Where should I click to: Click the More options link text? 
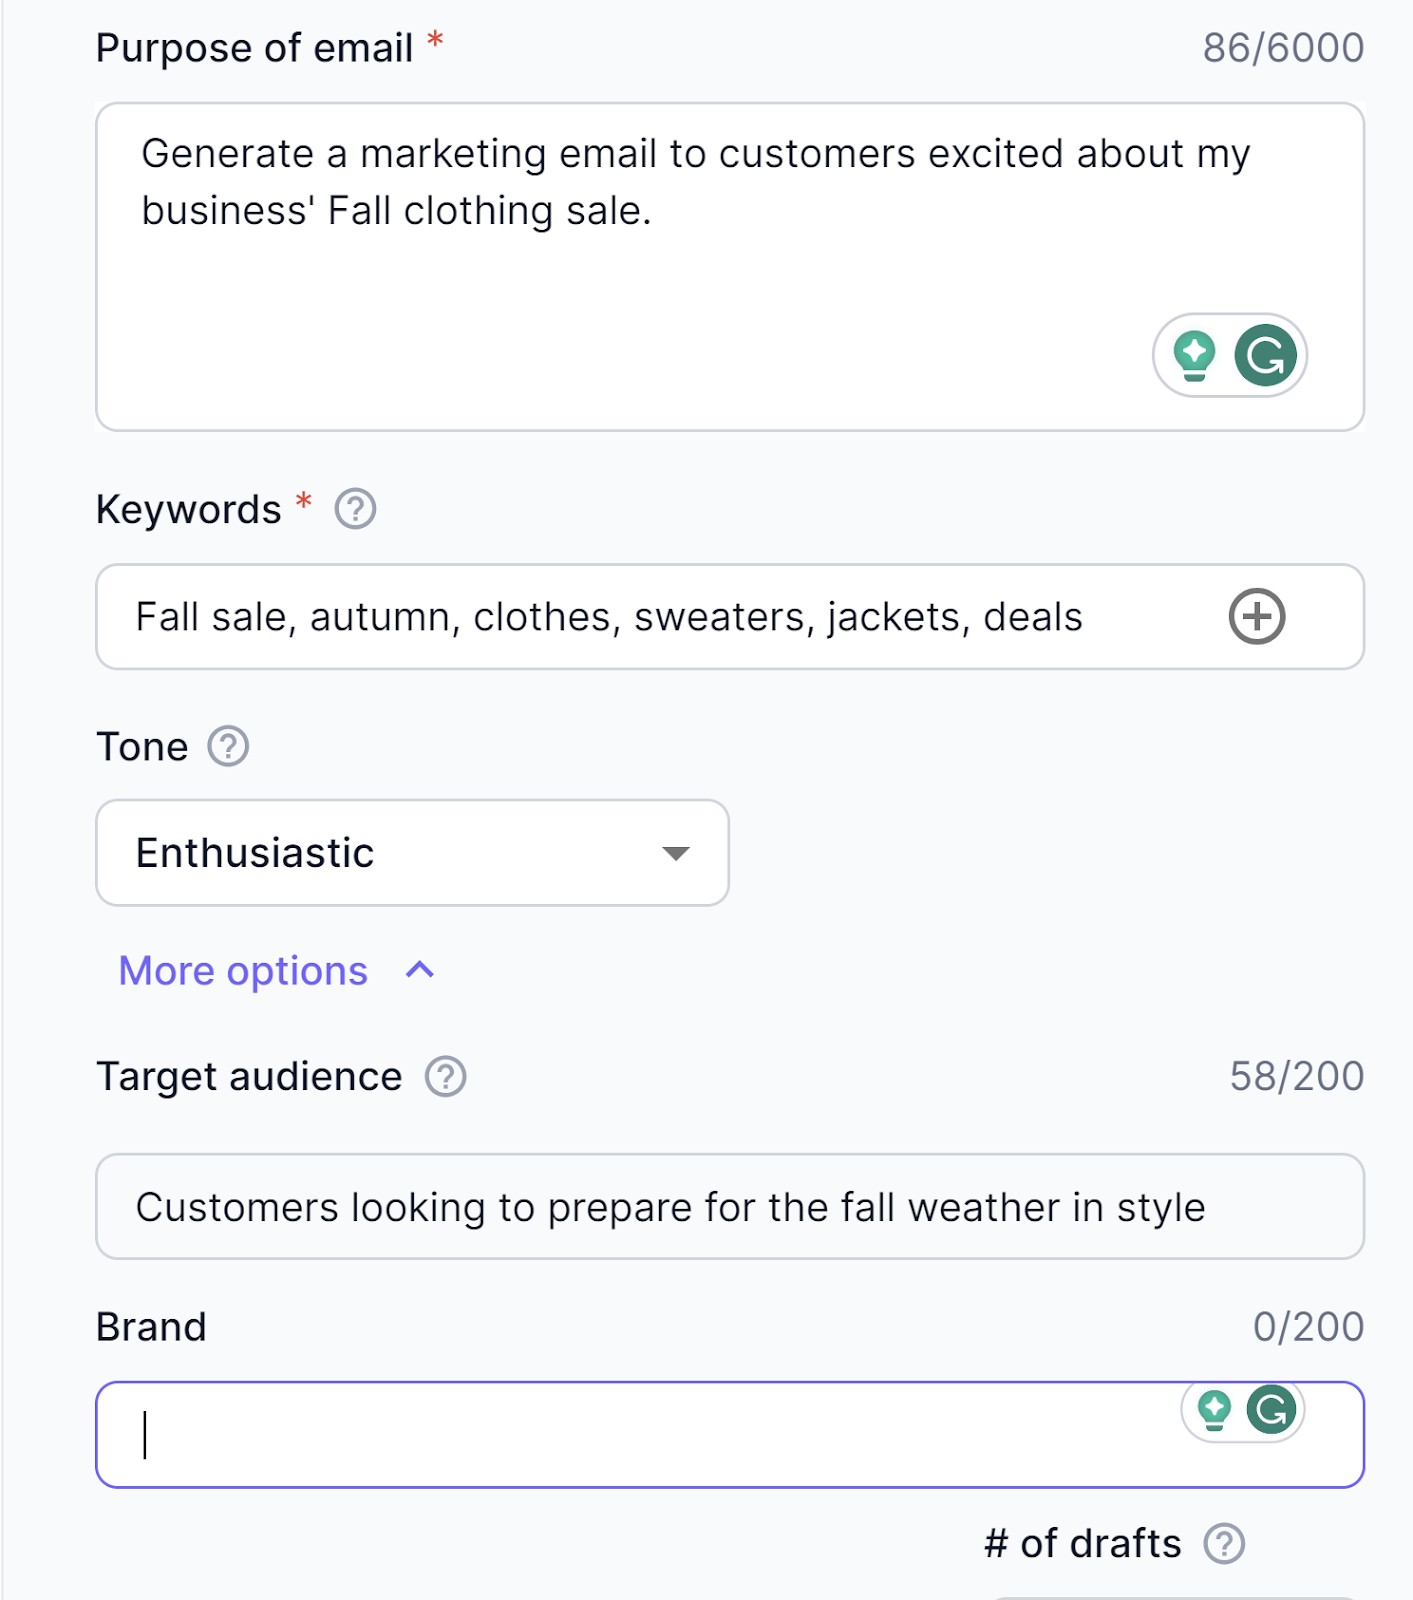tap(243, 971)
